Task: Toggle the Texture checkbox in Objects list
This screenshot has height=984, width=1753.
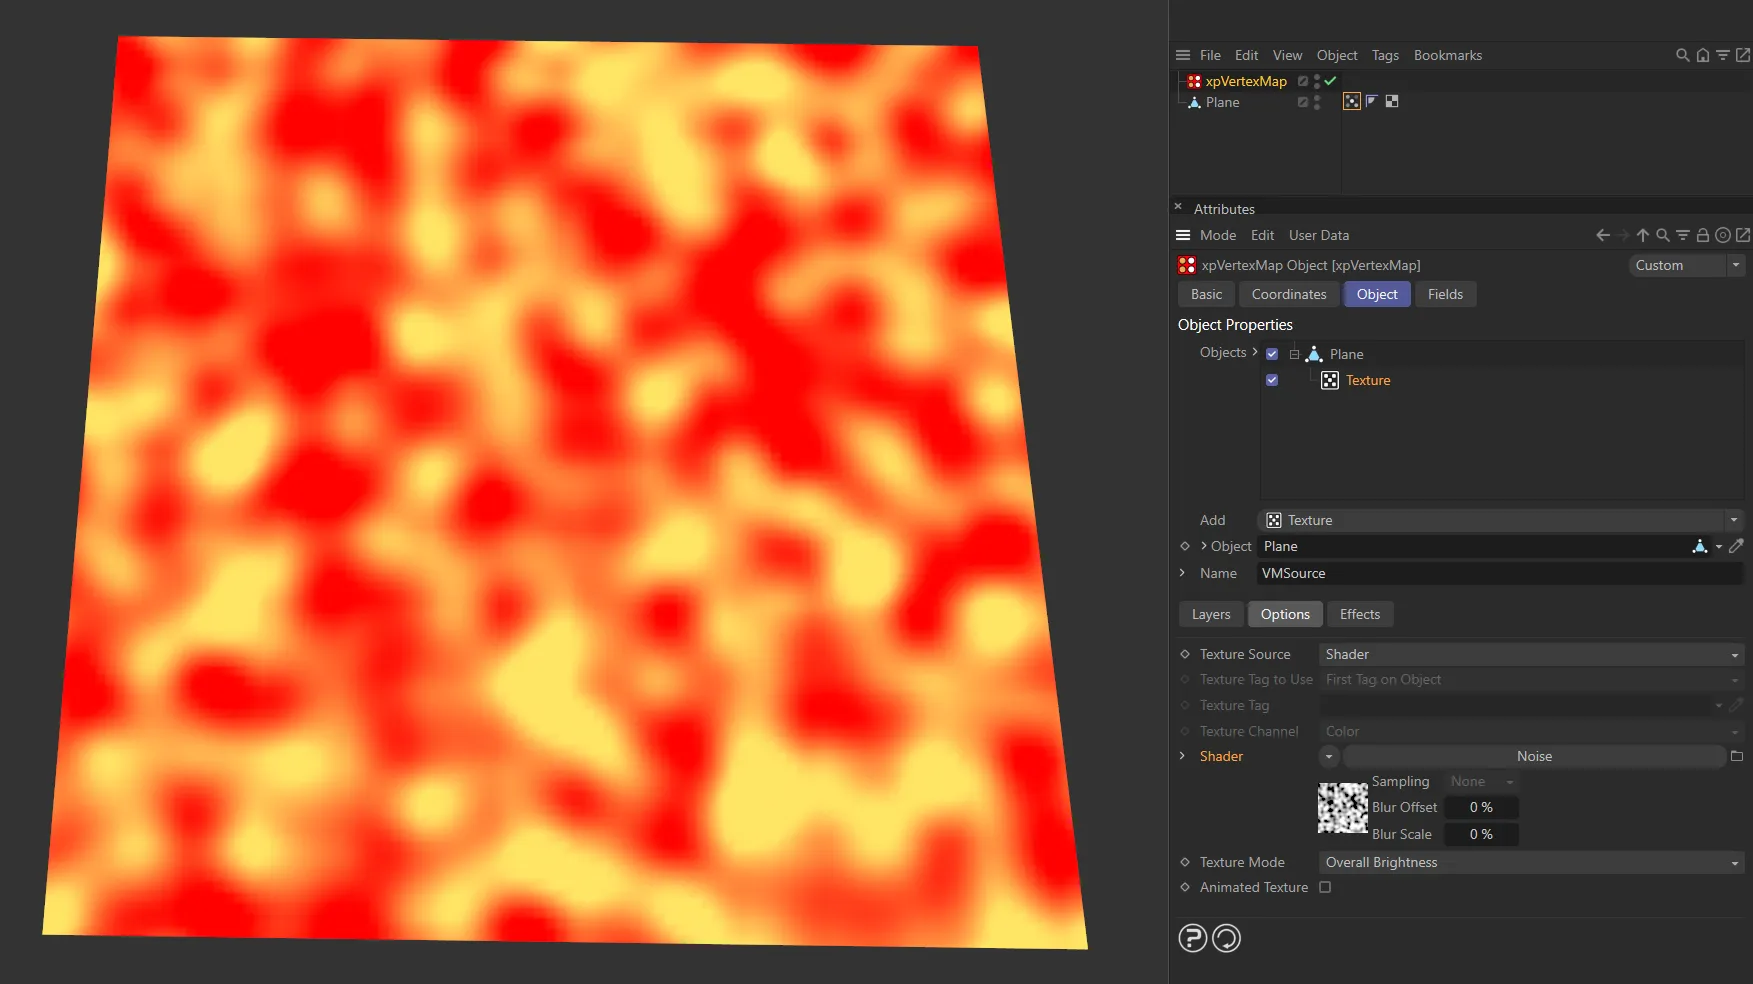Action: coord(1271,380)
